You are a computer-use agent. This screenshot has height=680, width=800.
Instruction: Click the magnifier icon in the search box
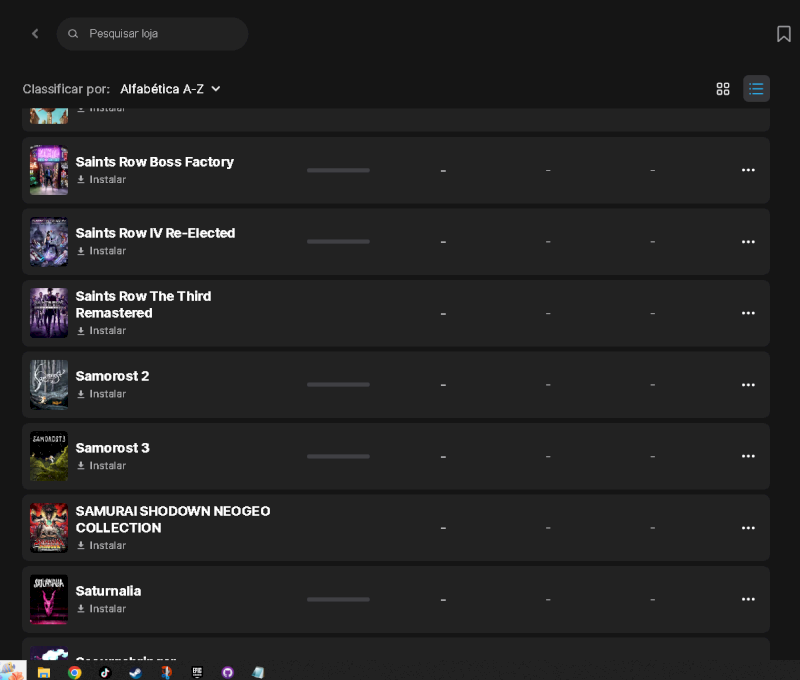(73, 34)
